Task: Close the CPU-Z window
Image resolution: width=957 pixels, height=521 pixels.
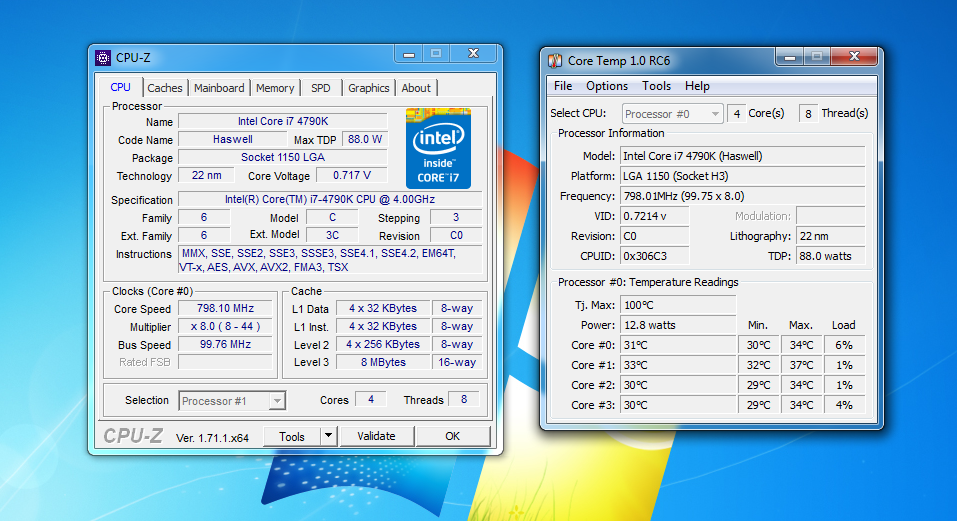Action: [473, 54]
